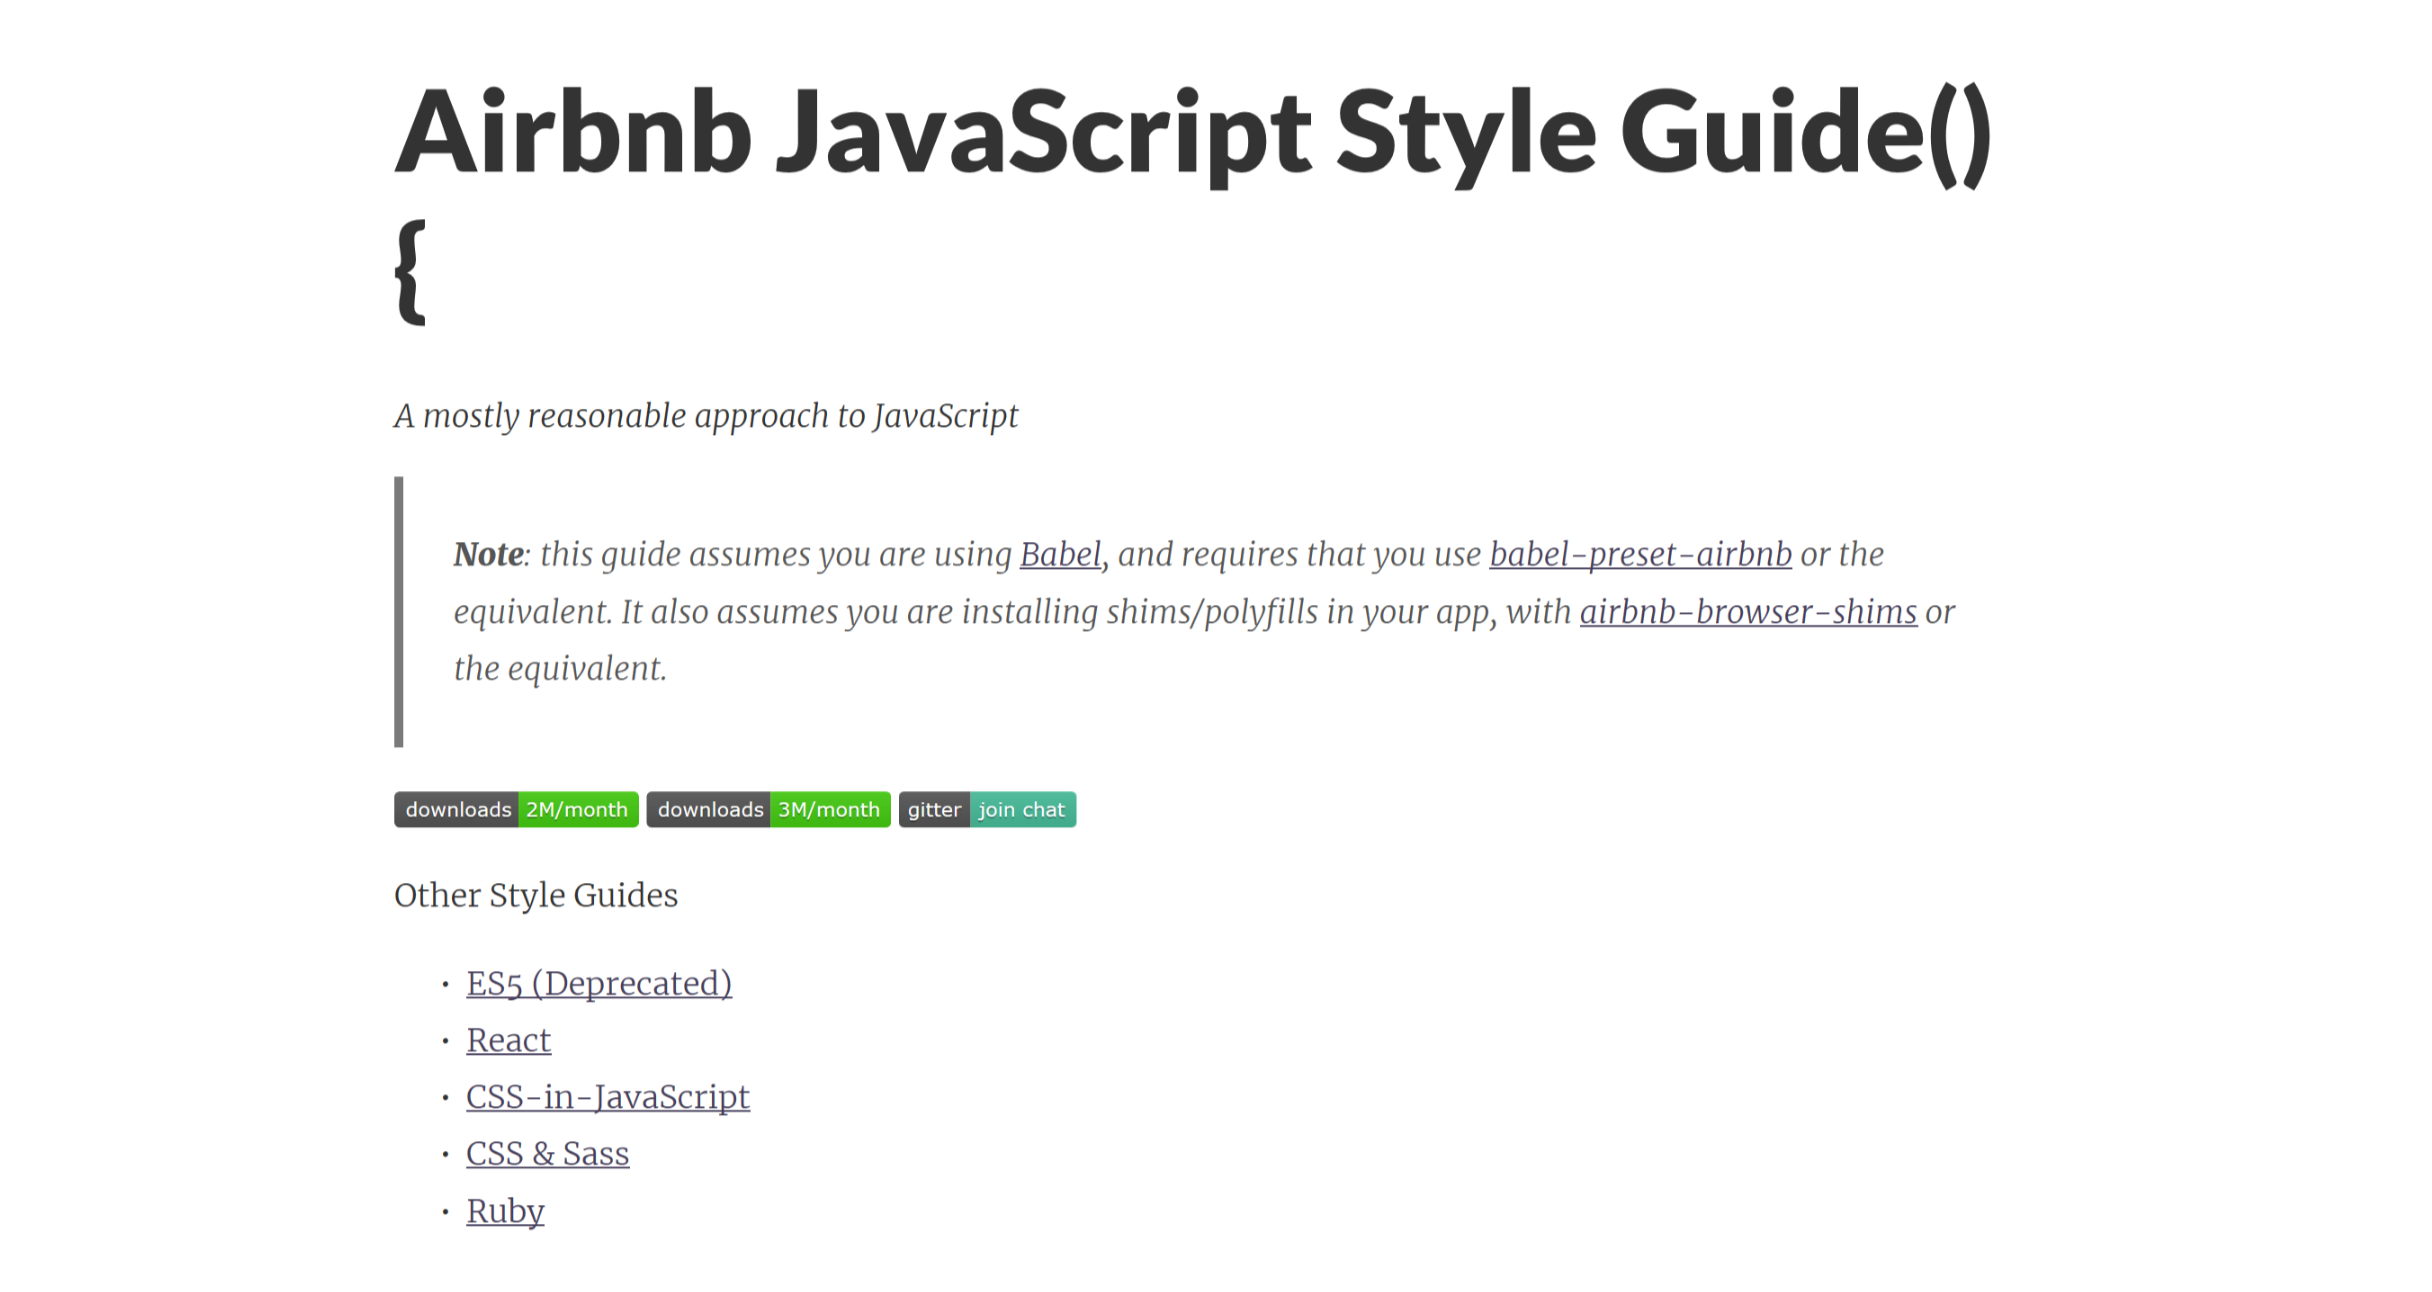Go to the React style guide

[x=508, y=1040]
